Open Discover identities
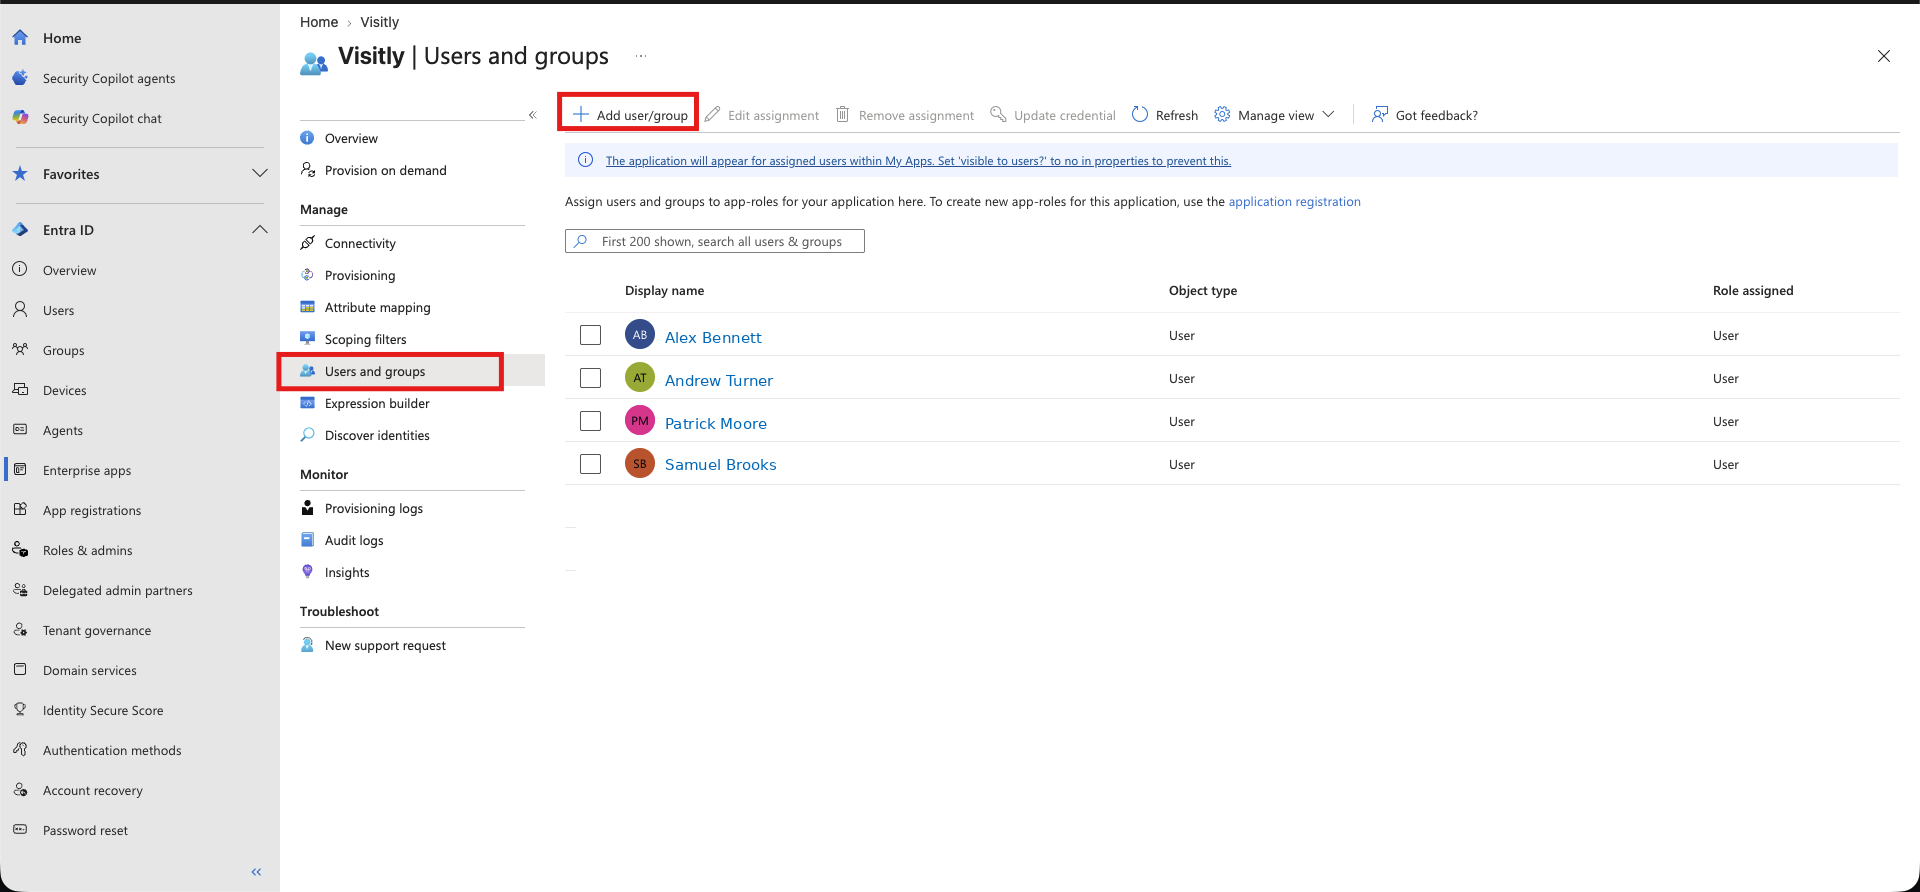This screenshot has width=1920, height=892. click(377, 435)
